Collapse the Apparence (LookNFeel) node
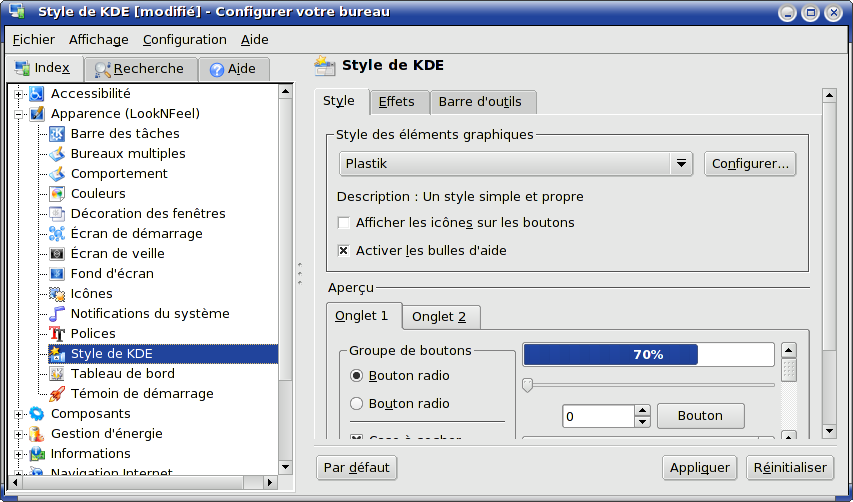Viewport: 853px width, 502px height. [18, 114]
